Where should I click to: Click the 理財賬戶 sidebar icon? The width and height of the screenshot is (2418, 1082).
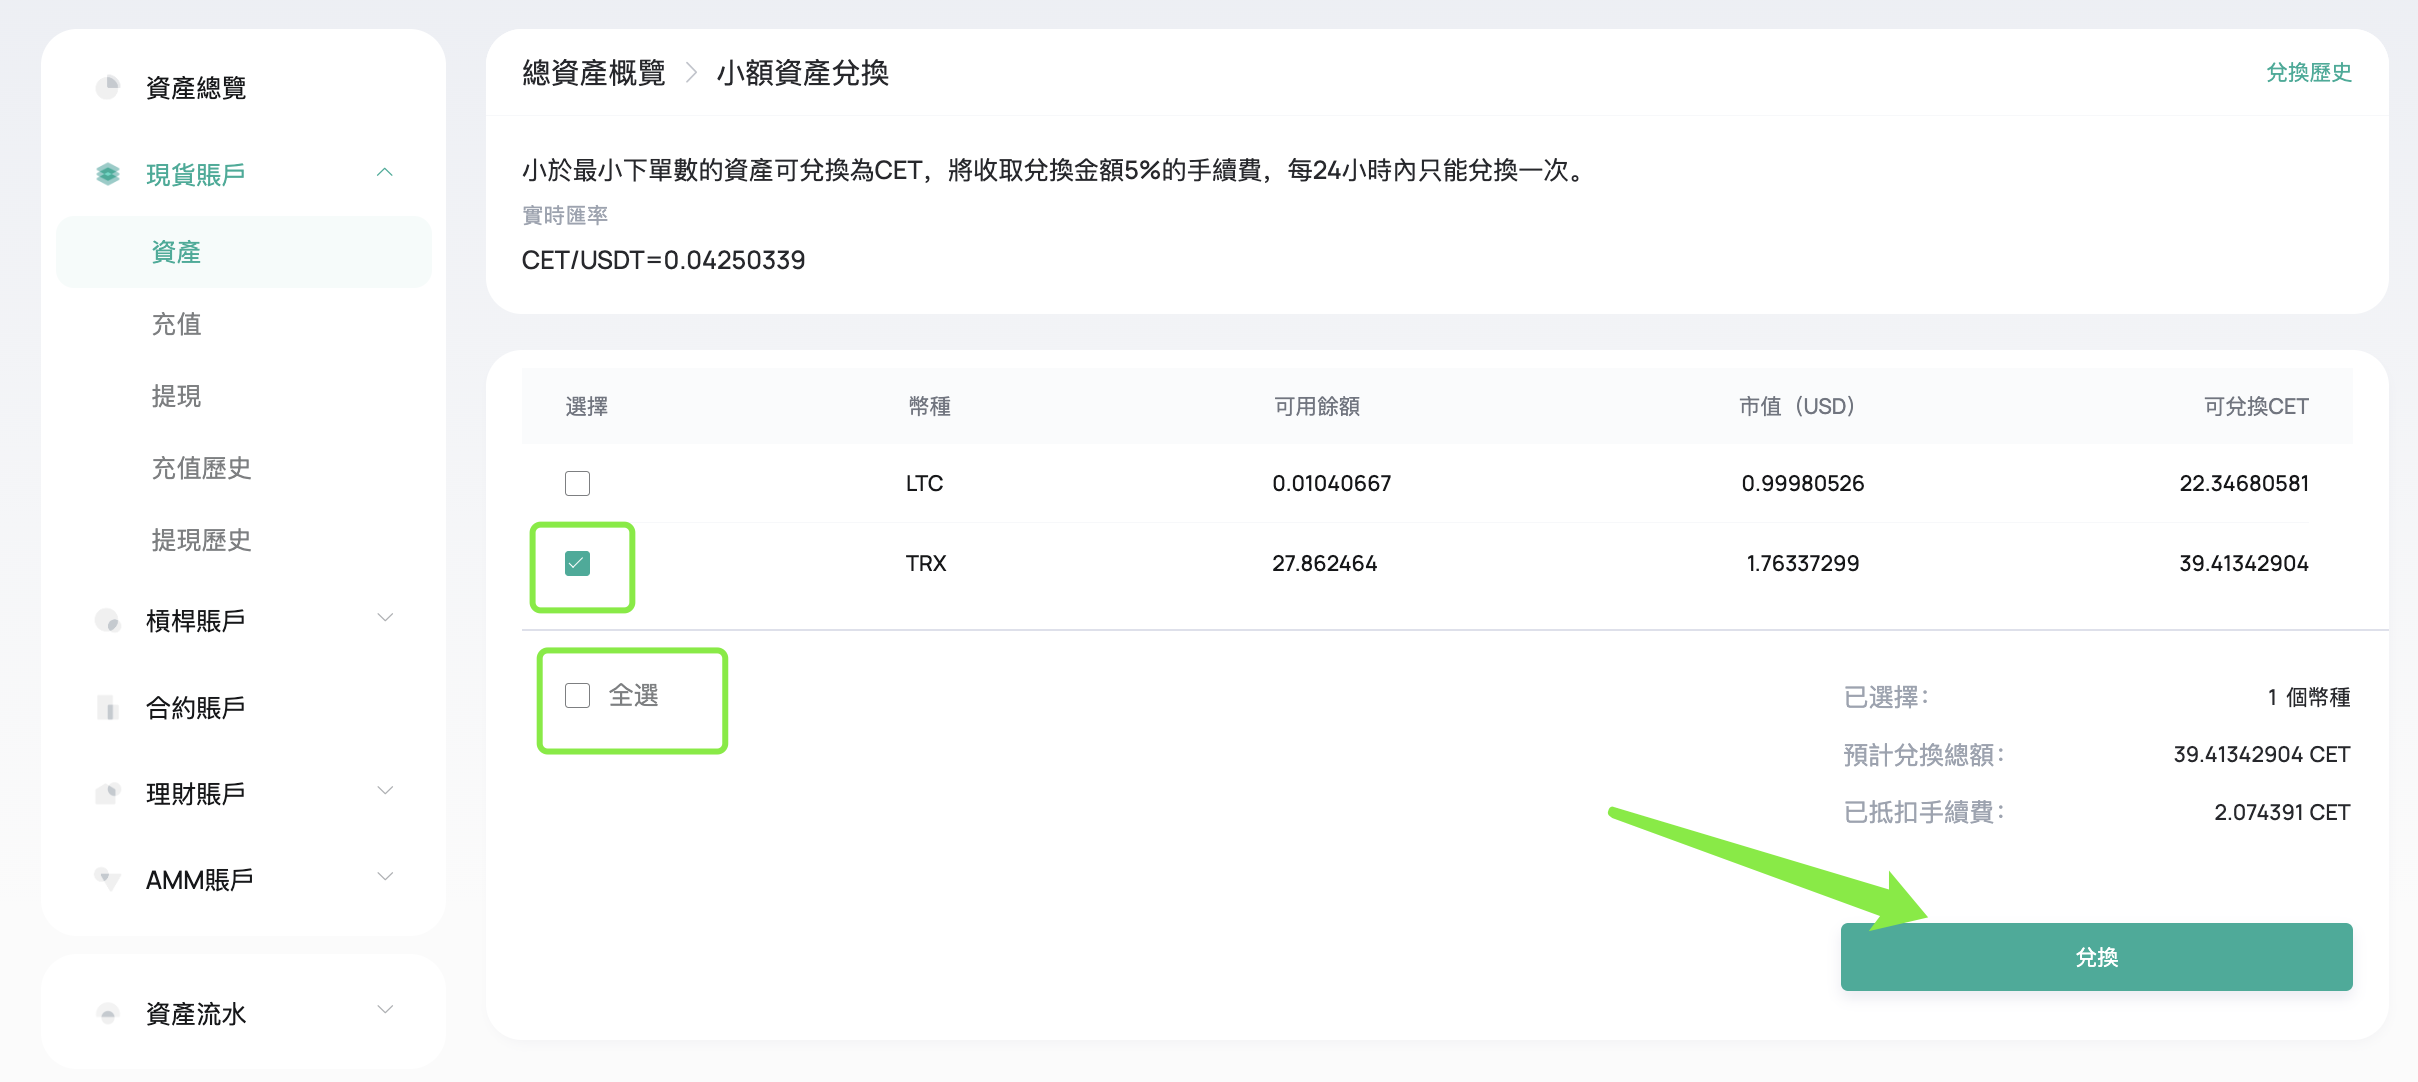[x=108, y=794]
